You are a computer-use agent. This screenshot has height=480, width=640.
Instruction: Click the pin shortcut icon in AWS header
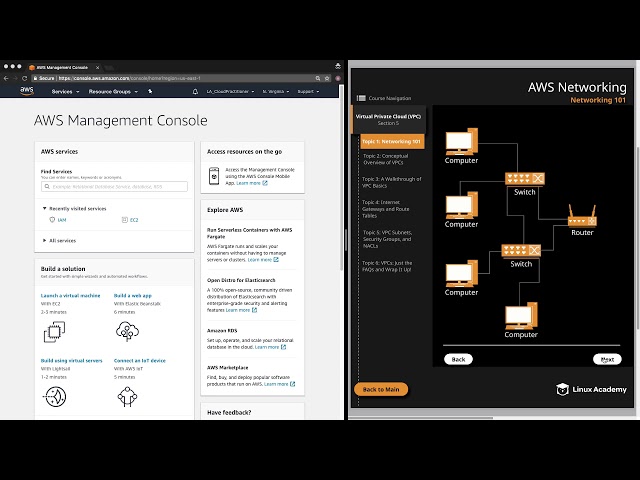pos(150,91)
